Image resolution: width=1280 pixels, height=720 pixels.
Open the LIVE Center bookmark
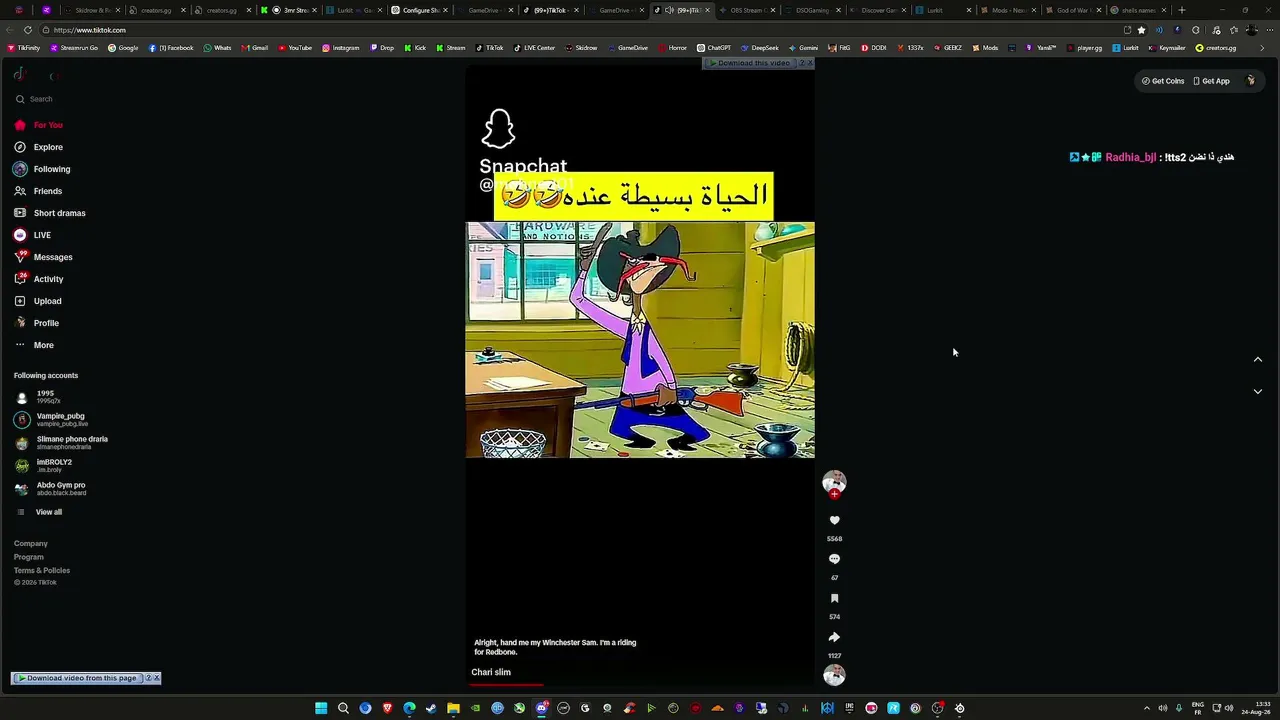[x=533, y=48]
